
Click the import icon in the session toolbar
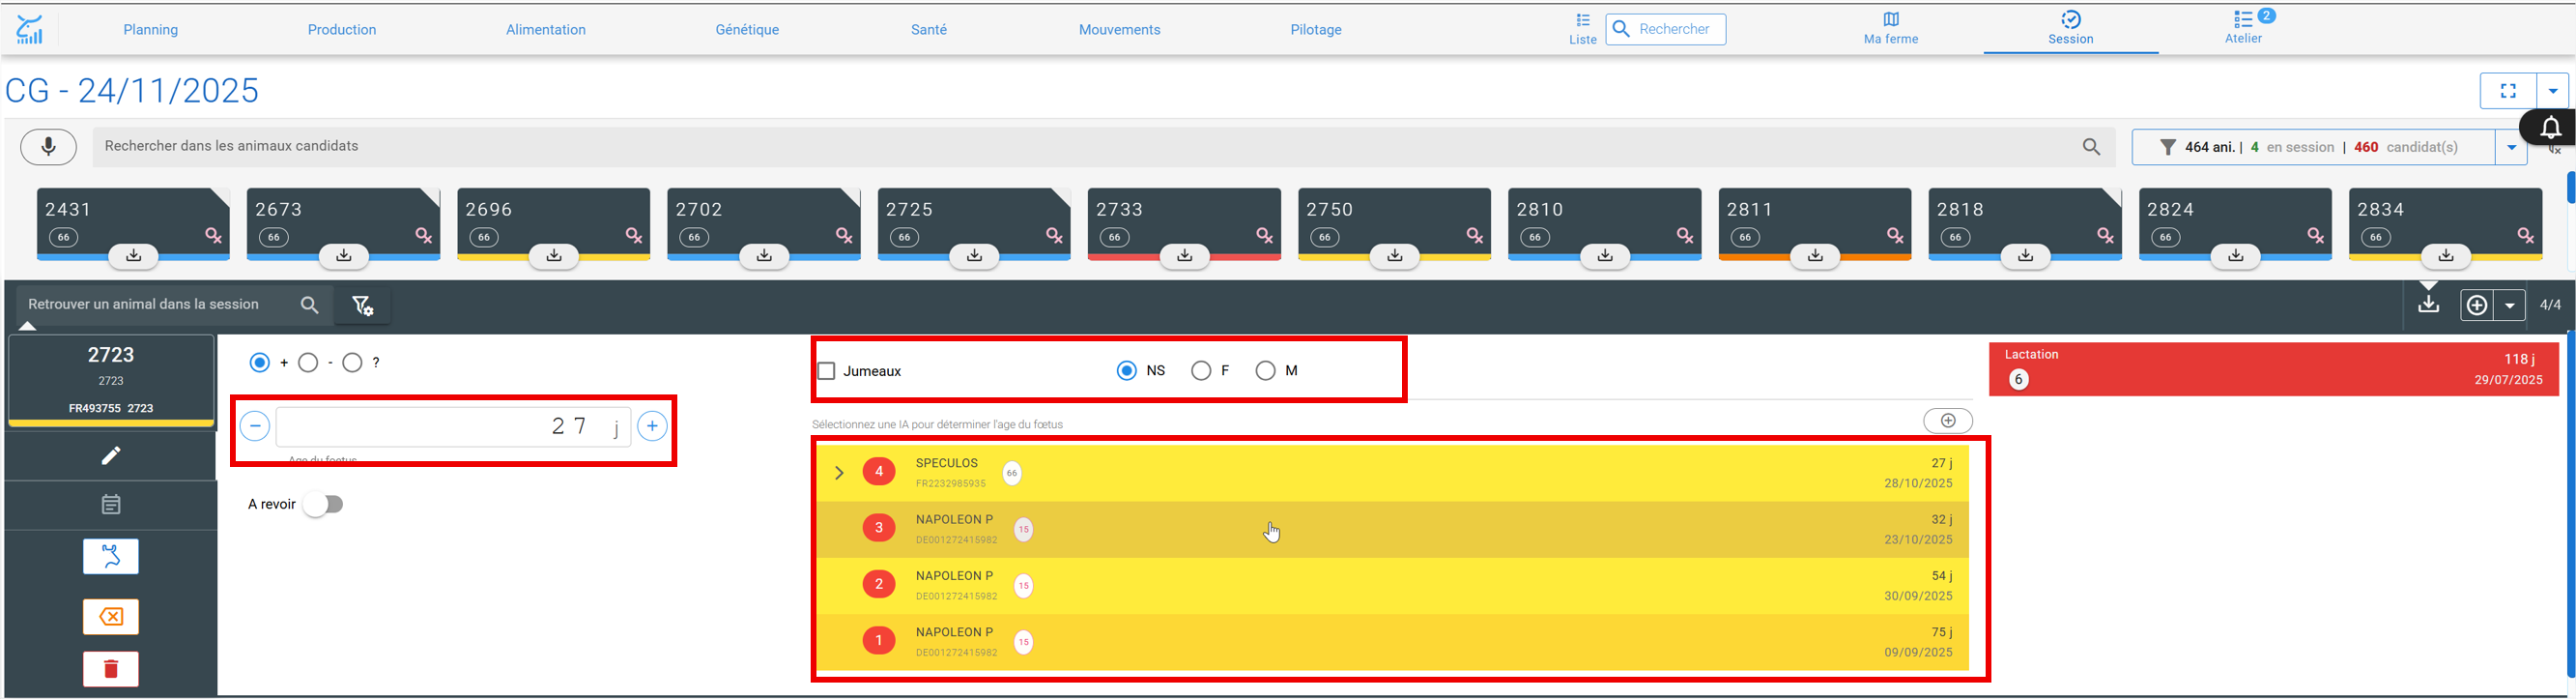(x=2428, y=304)
